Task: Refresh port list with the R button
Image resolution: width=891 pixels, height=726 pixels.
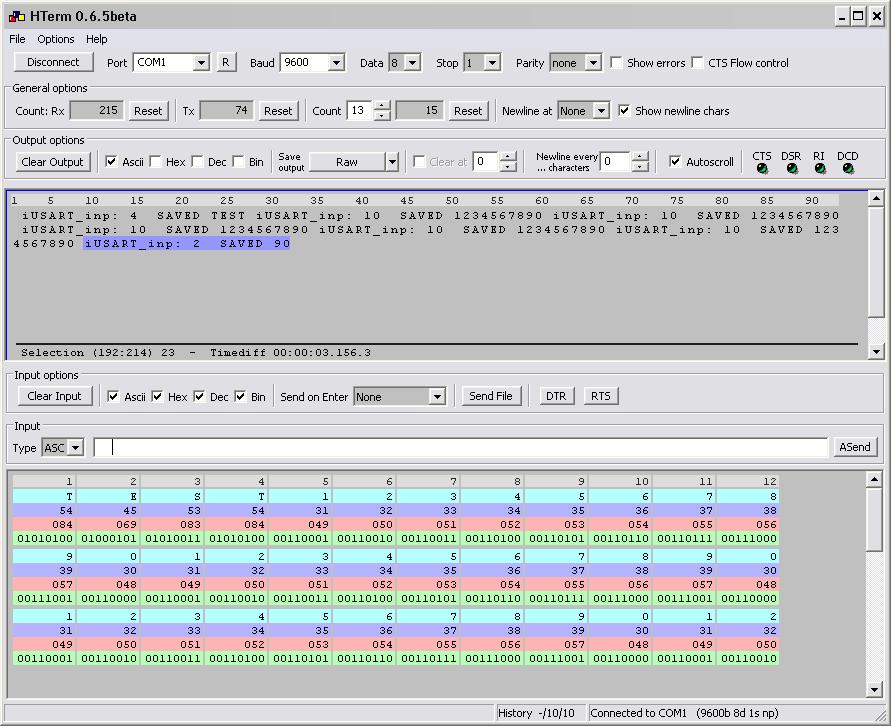Action: click(226, 62)
